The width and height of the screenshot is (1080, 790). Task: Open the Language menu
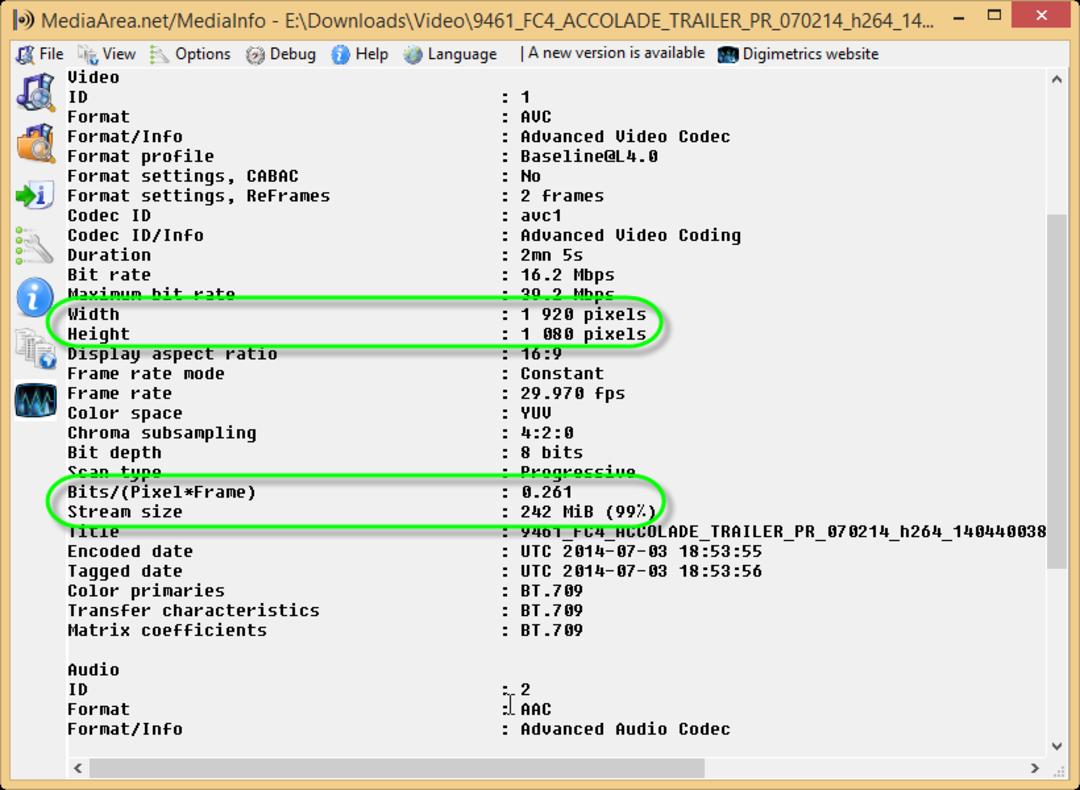click(x=450, y=54)
